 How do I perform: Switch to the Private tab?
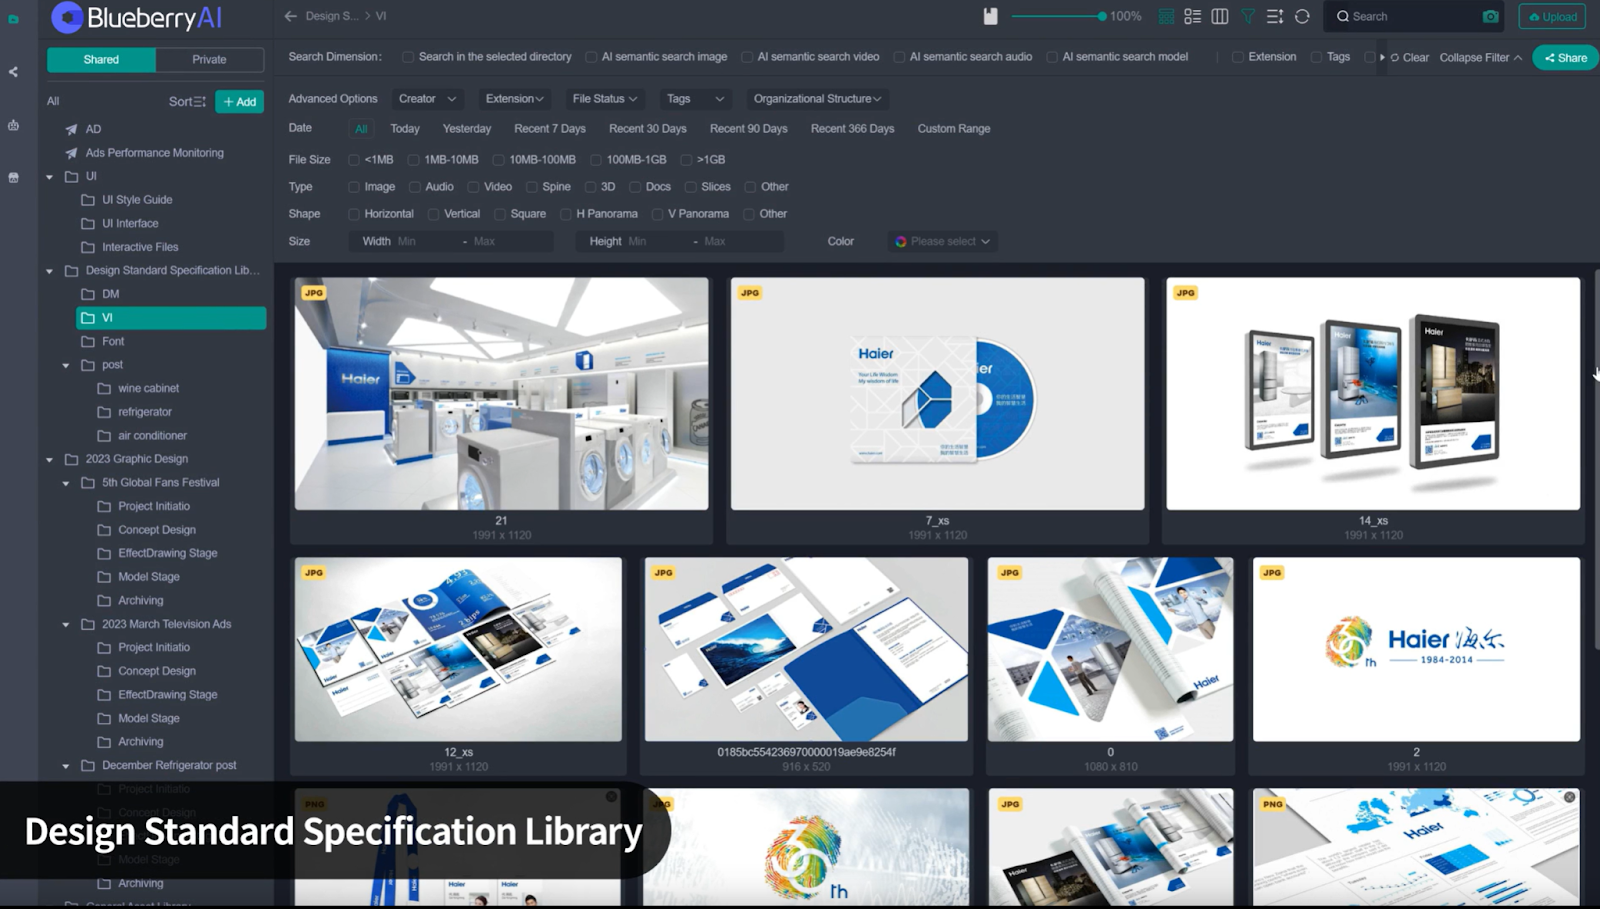(x=209, y=60)
